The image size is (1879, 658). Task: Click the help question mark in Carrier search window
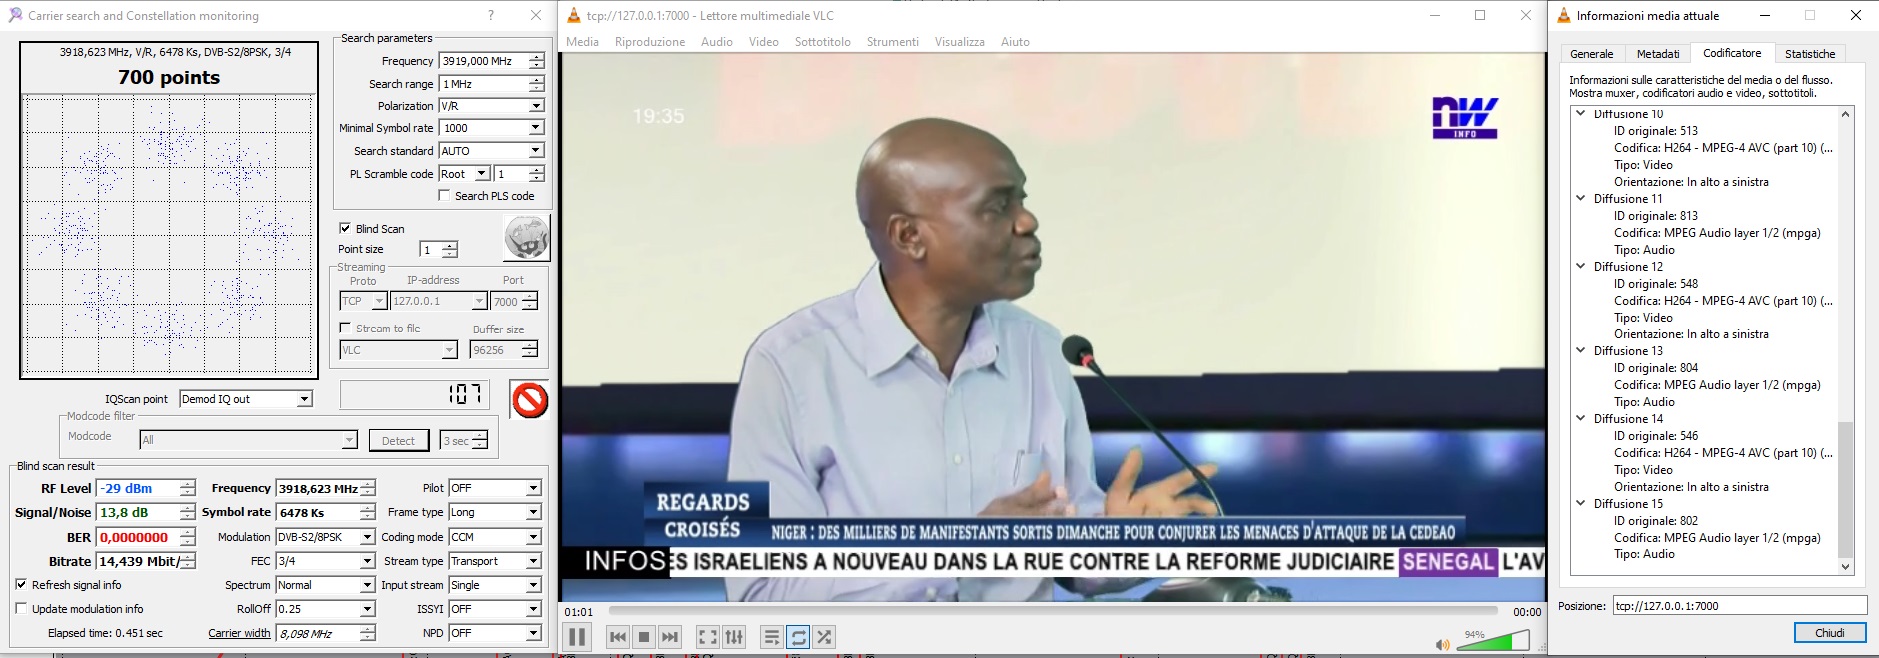[490, 15]
